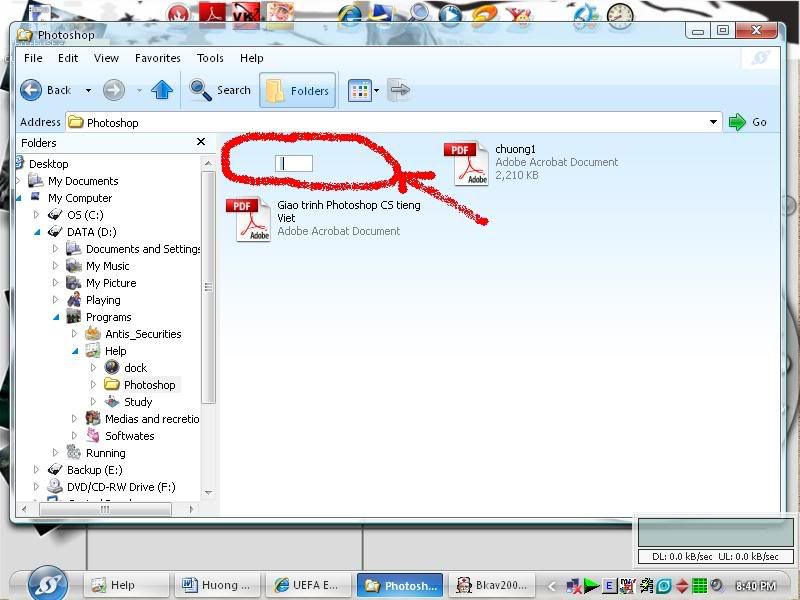Click the dock folder icon
This screenshot has width=800, height=600.
tap(112, 367)
